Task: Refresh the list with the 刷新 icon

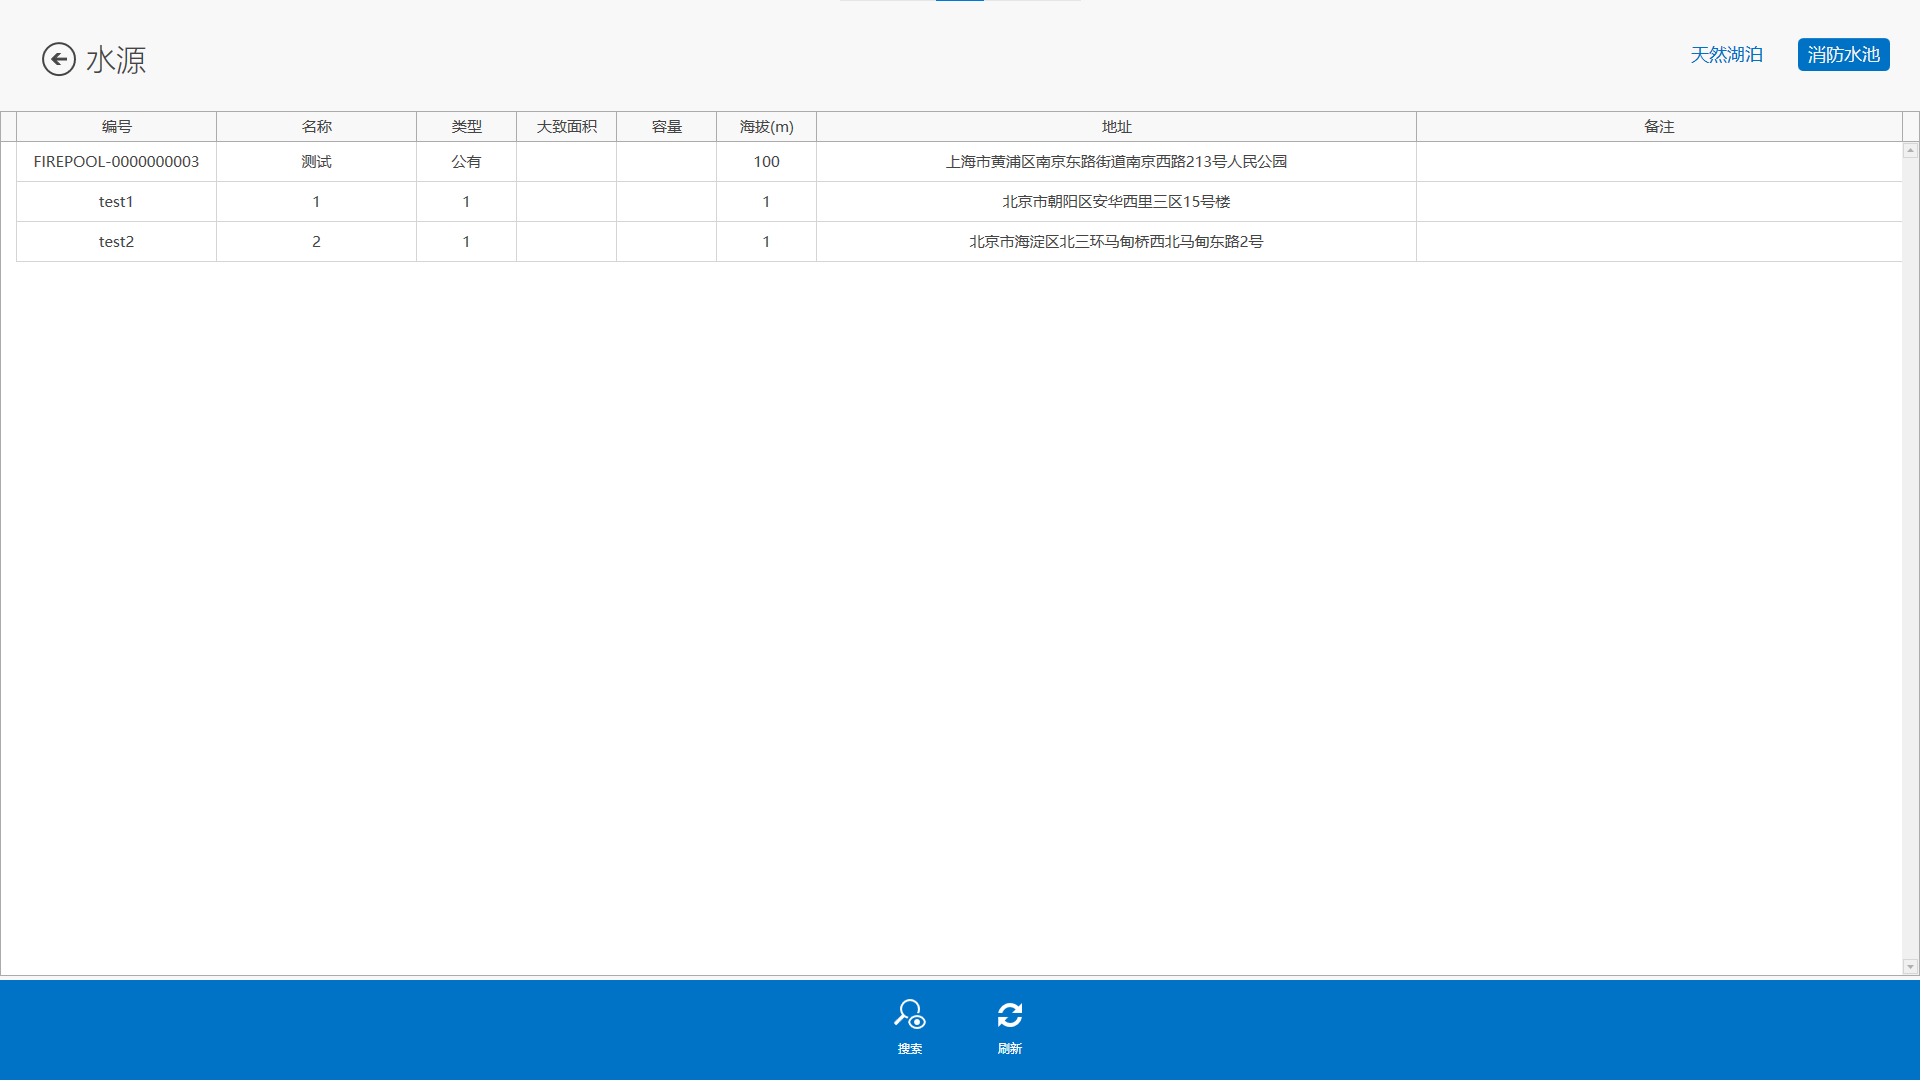Action: (x=1010, y=1027)
